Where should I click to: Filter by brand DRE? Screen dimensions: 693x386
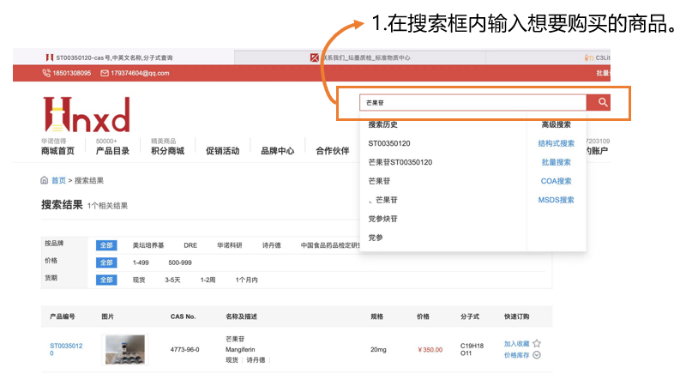pyautogui.click(x=190, y=245)
